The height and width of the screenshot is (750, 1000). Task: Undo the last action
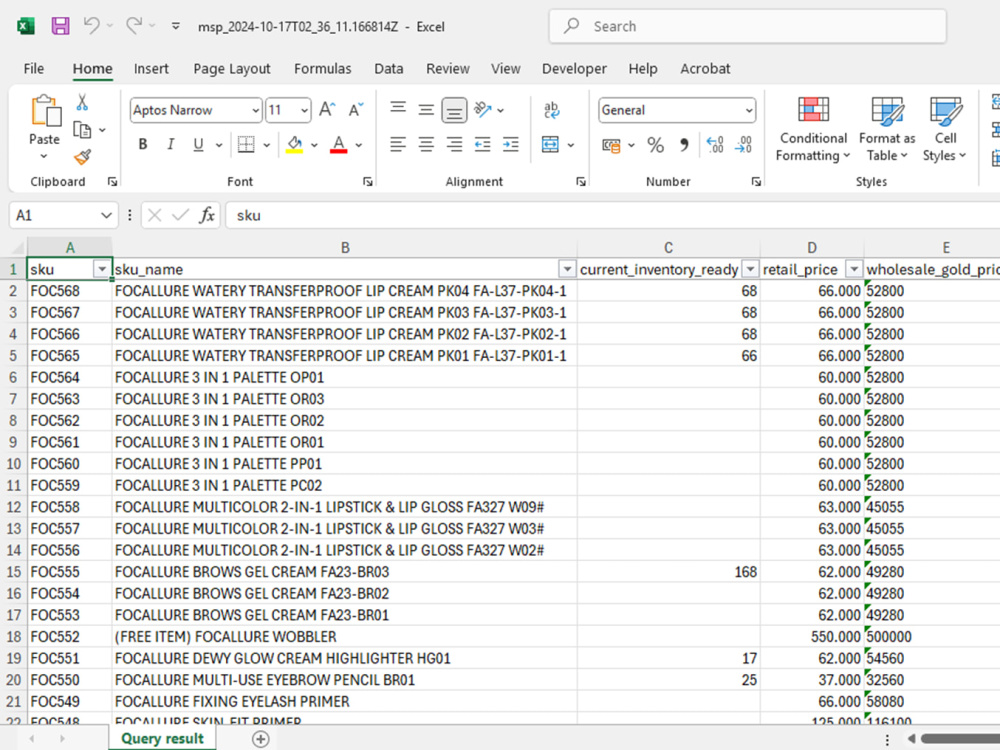[x=92, y=26]
